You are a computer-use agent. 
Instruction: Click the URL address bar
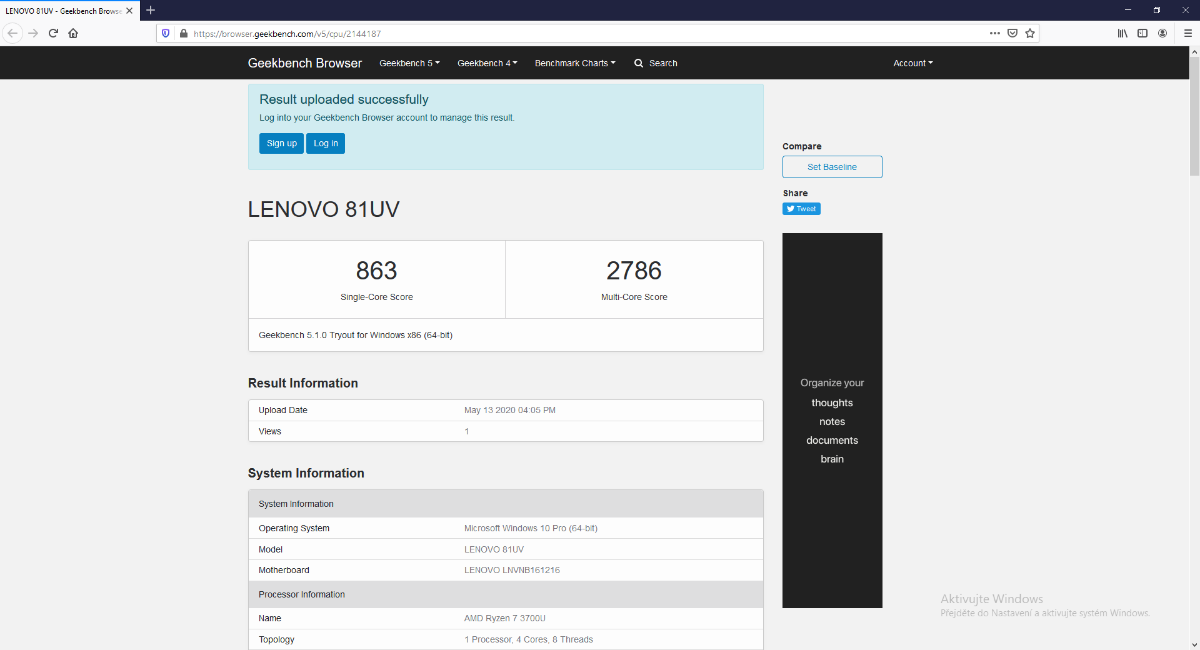click(580, 33)
